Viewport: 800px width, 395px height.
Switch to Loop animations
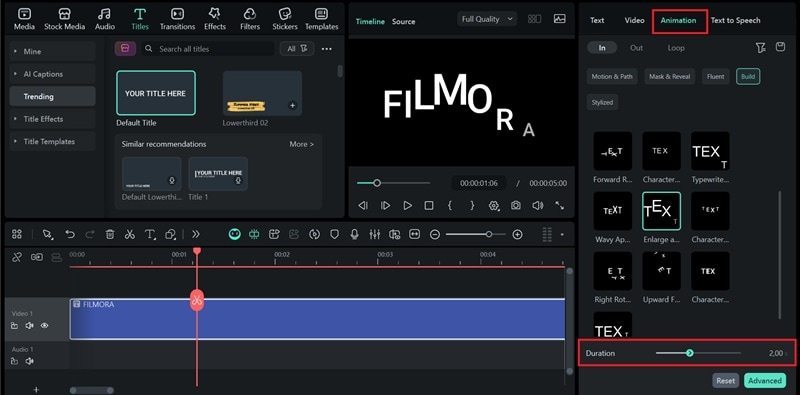pos(676,48)
